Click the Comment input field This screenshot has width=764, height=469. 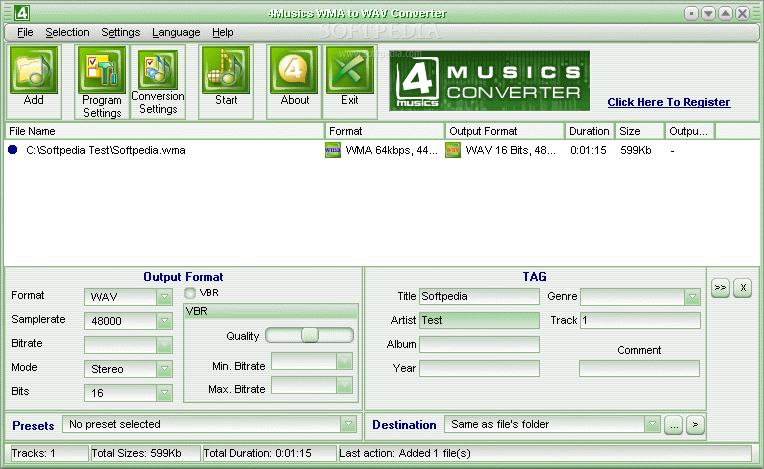[x=639, y=368]
